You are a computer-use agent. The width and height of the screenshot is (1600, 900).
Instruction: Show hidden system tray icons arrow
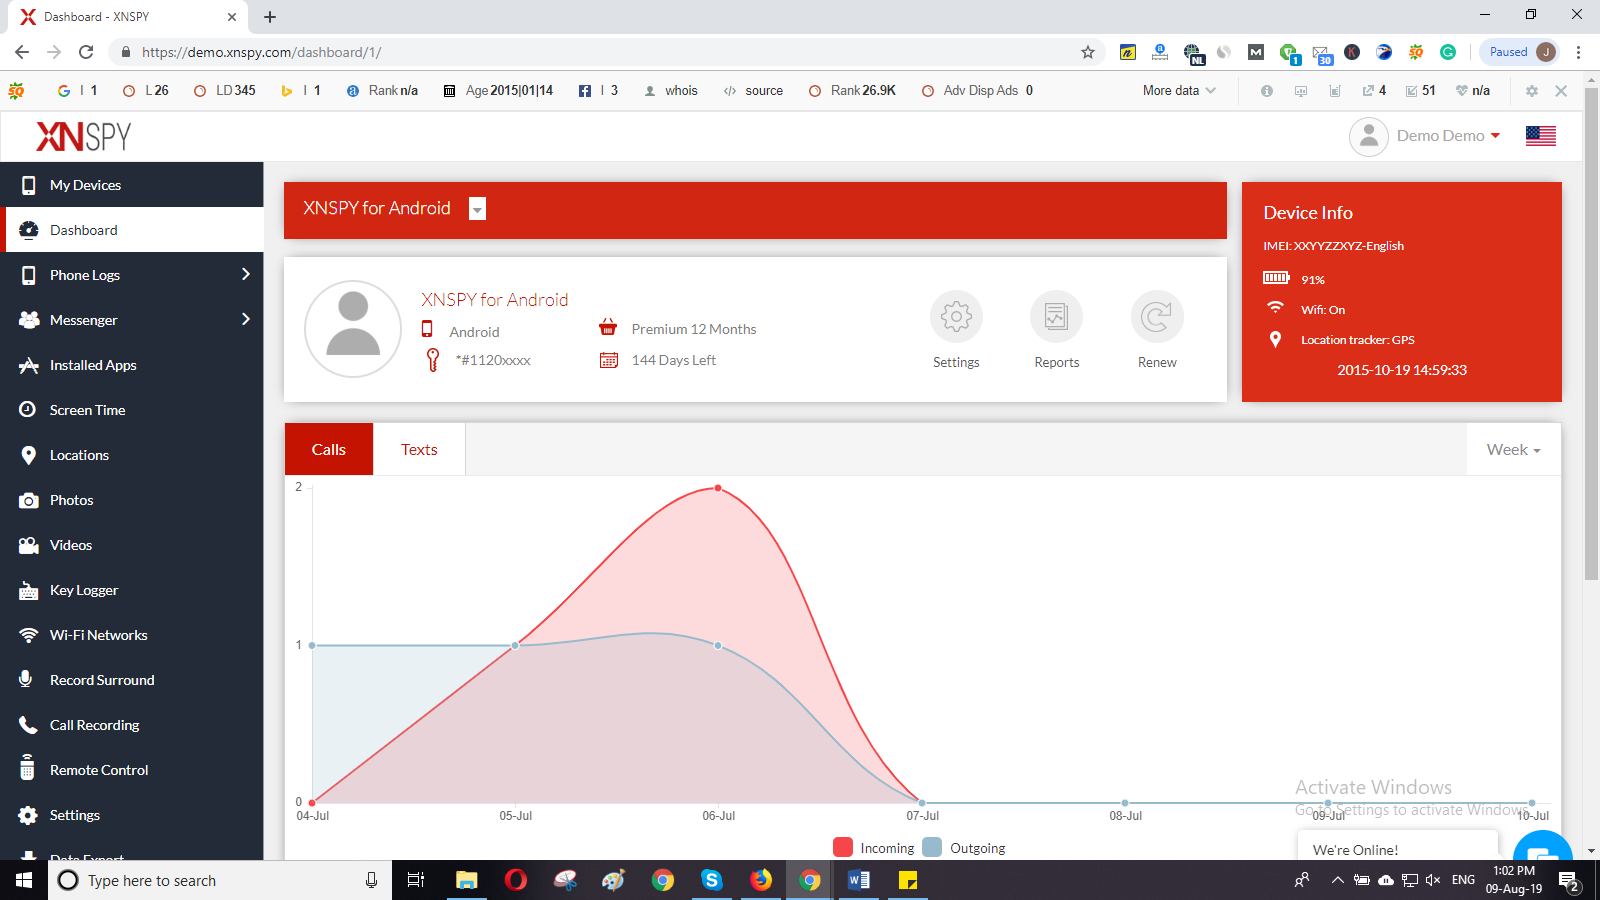tap(1337, 880)
